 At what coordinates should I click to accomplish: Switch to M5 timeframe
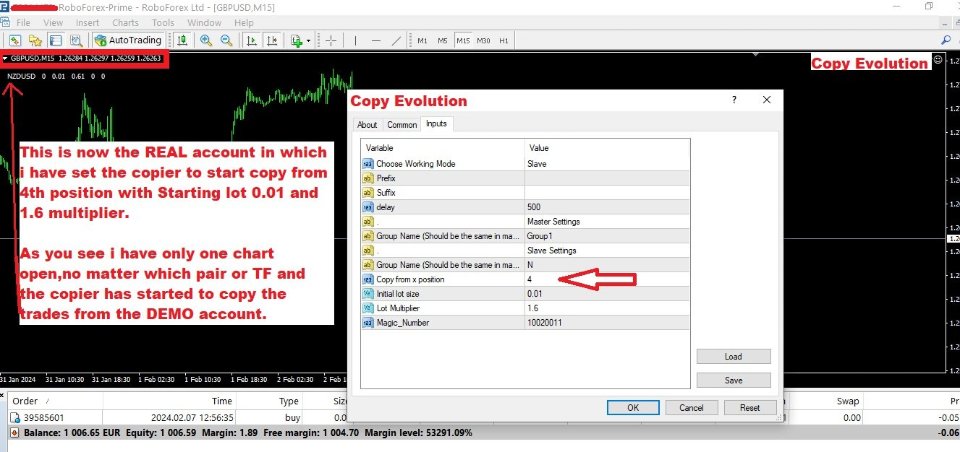tap(443, 40)
